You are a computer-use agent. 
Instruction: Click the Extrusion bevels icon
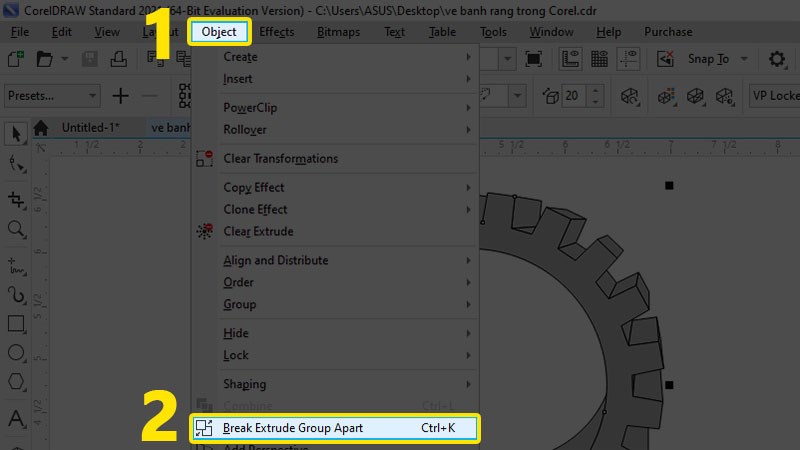tap(696, 96)
